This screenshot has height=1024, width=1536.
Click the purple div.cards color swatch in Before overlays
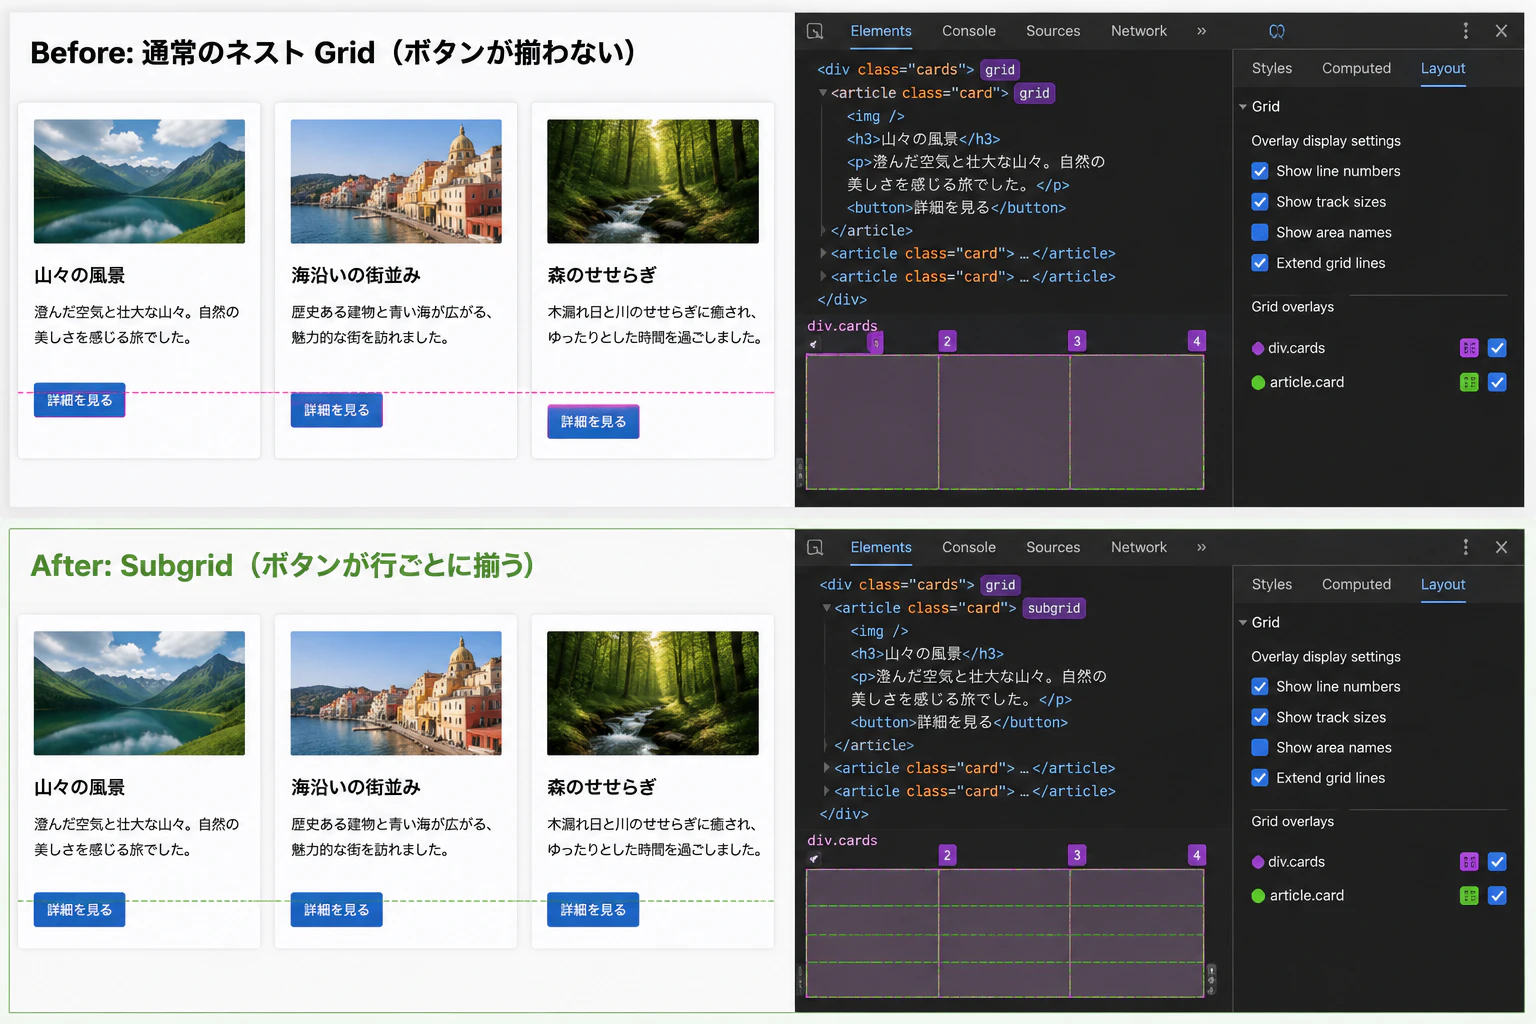[1258, 348]
